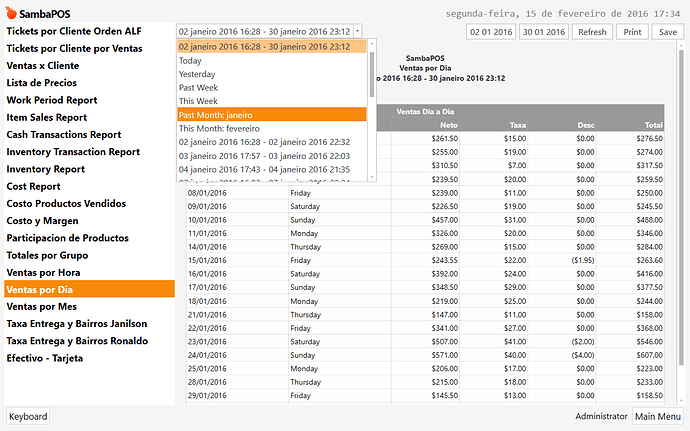Image resolution: width=690 pixels, height=431 pixels.
Task: Return to Main Menu
Action: (658, 416)
